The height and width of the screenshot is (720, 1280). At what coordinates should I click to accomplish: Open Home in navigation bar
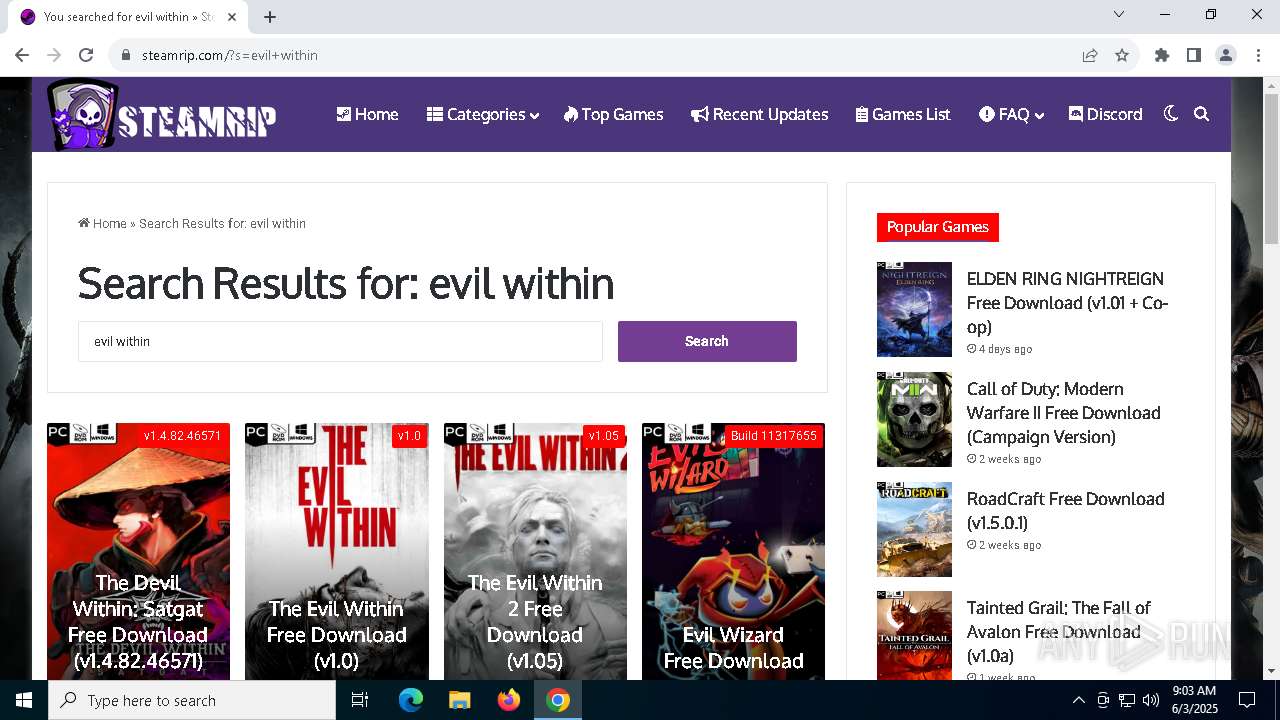point(367,114)
